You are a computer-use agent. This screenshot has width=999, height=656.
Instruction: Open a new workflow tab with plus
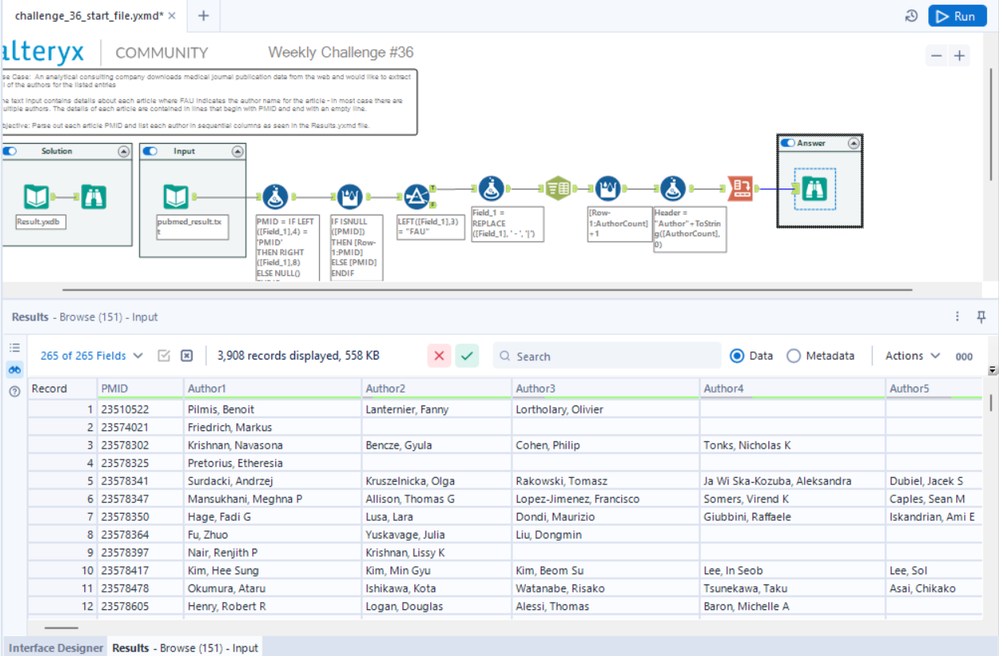(204, 16)
